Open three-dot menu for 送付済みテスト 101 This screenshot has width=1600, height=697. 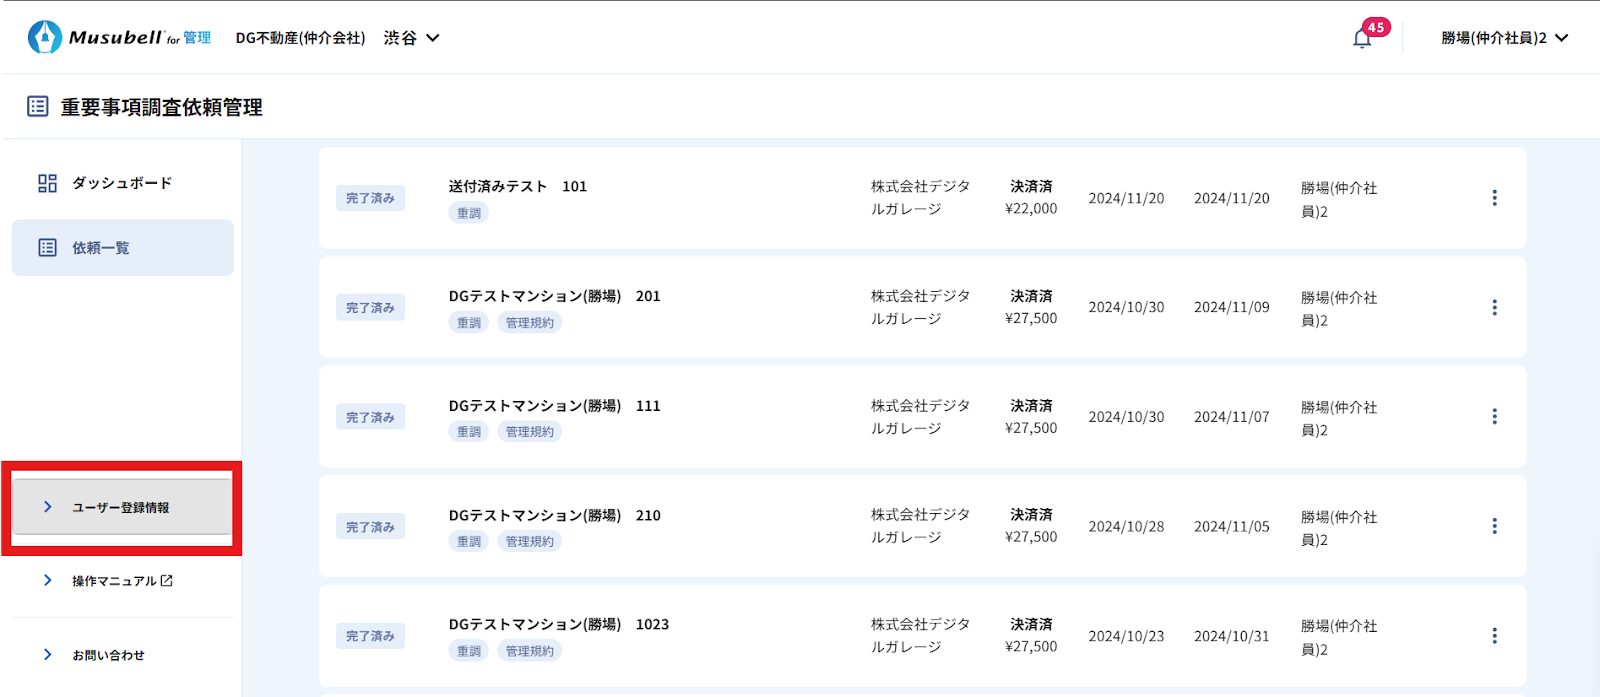1494,198
